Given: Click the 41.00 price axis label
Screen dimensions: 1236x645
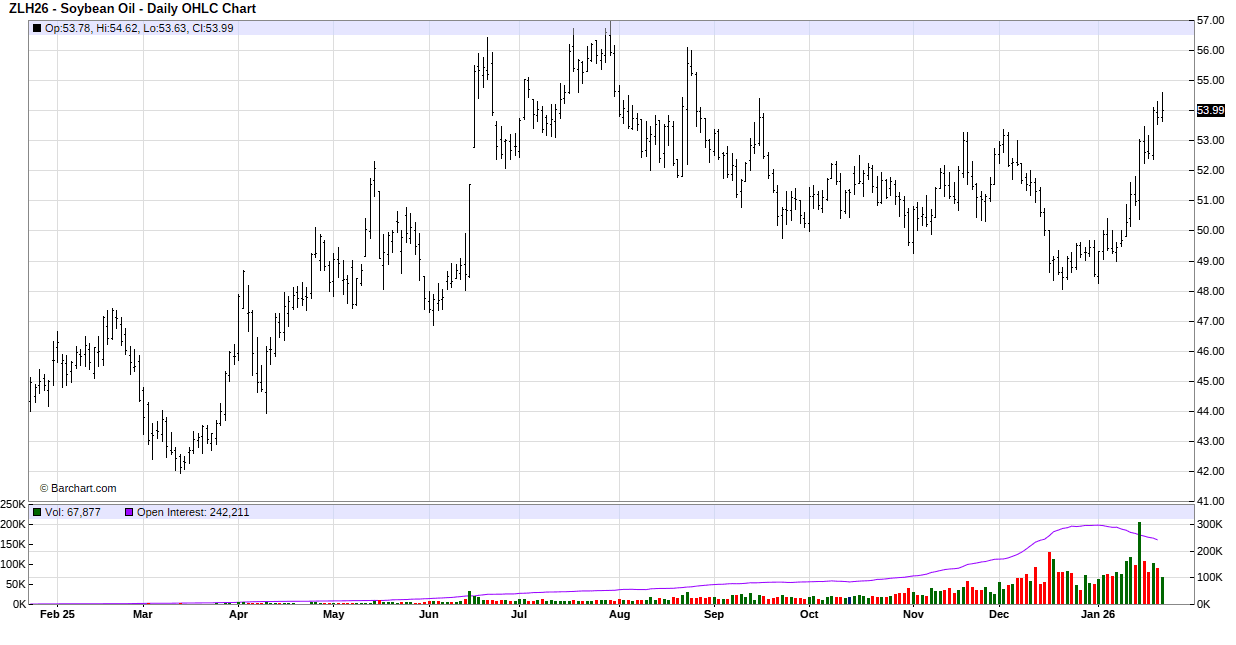Looking at the screenshot, I should pyautogui.click(x=1210, y=501).
